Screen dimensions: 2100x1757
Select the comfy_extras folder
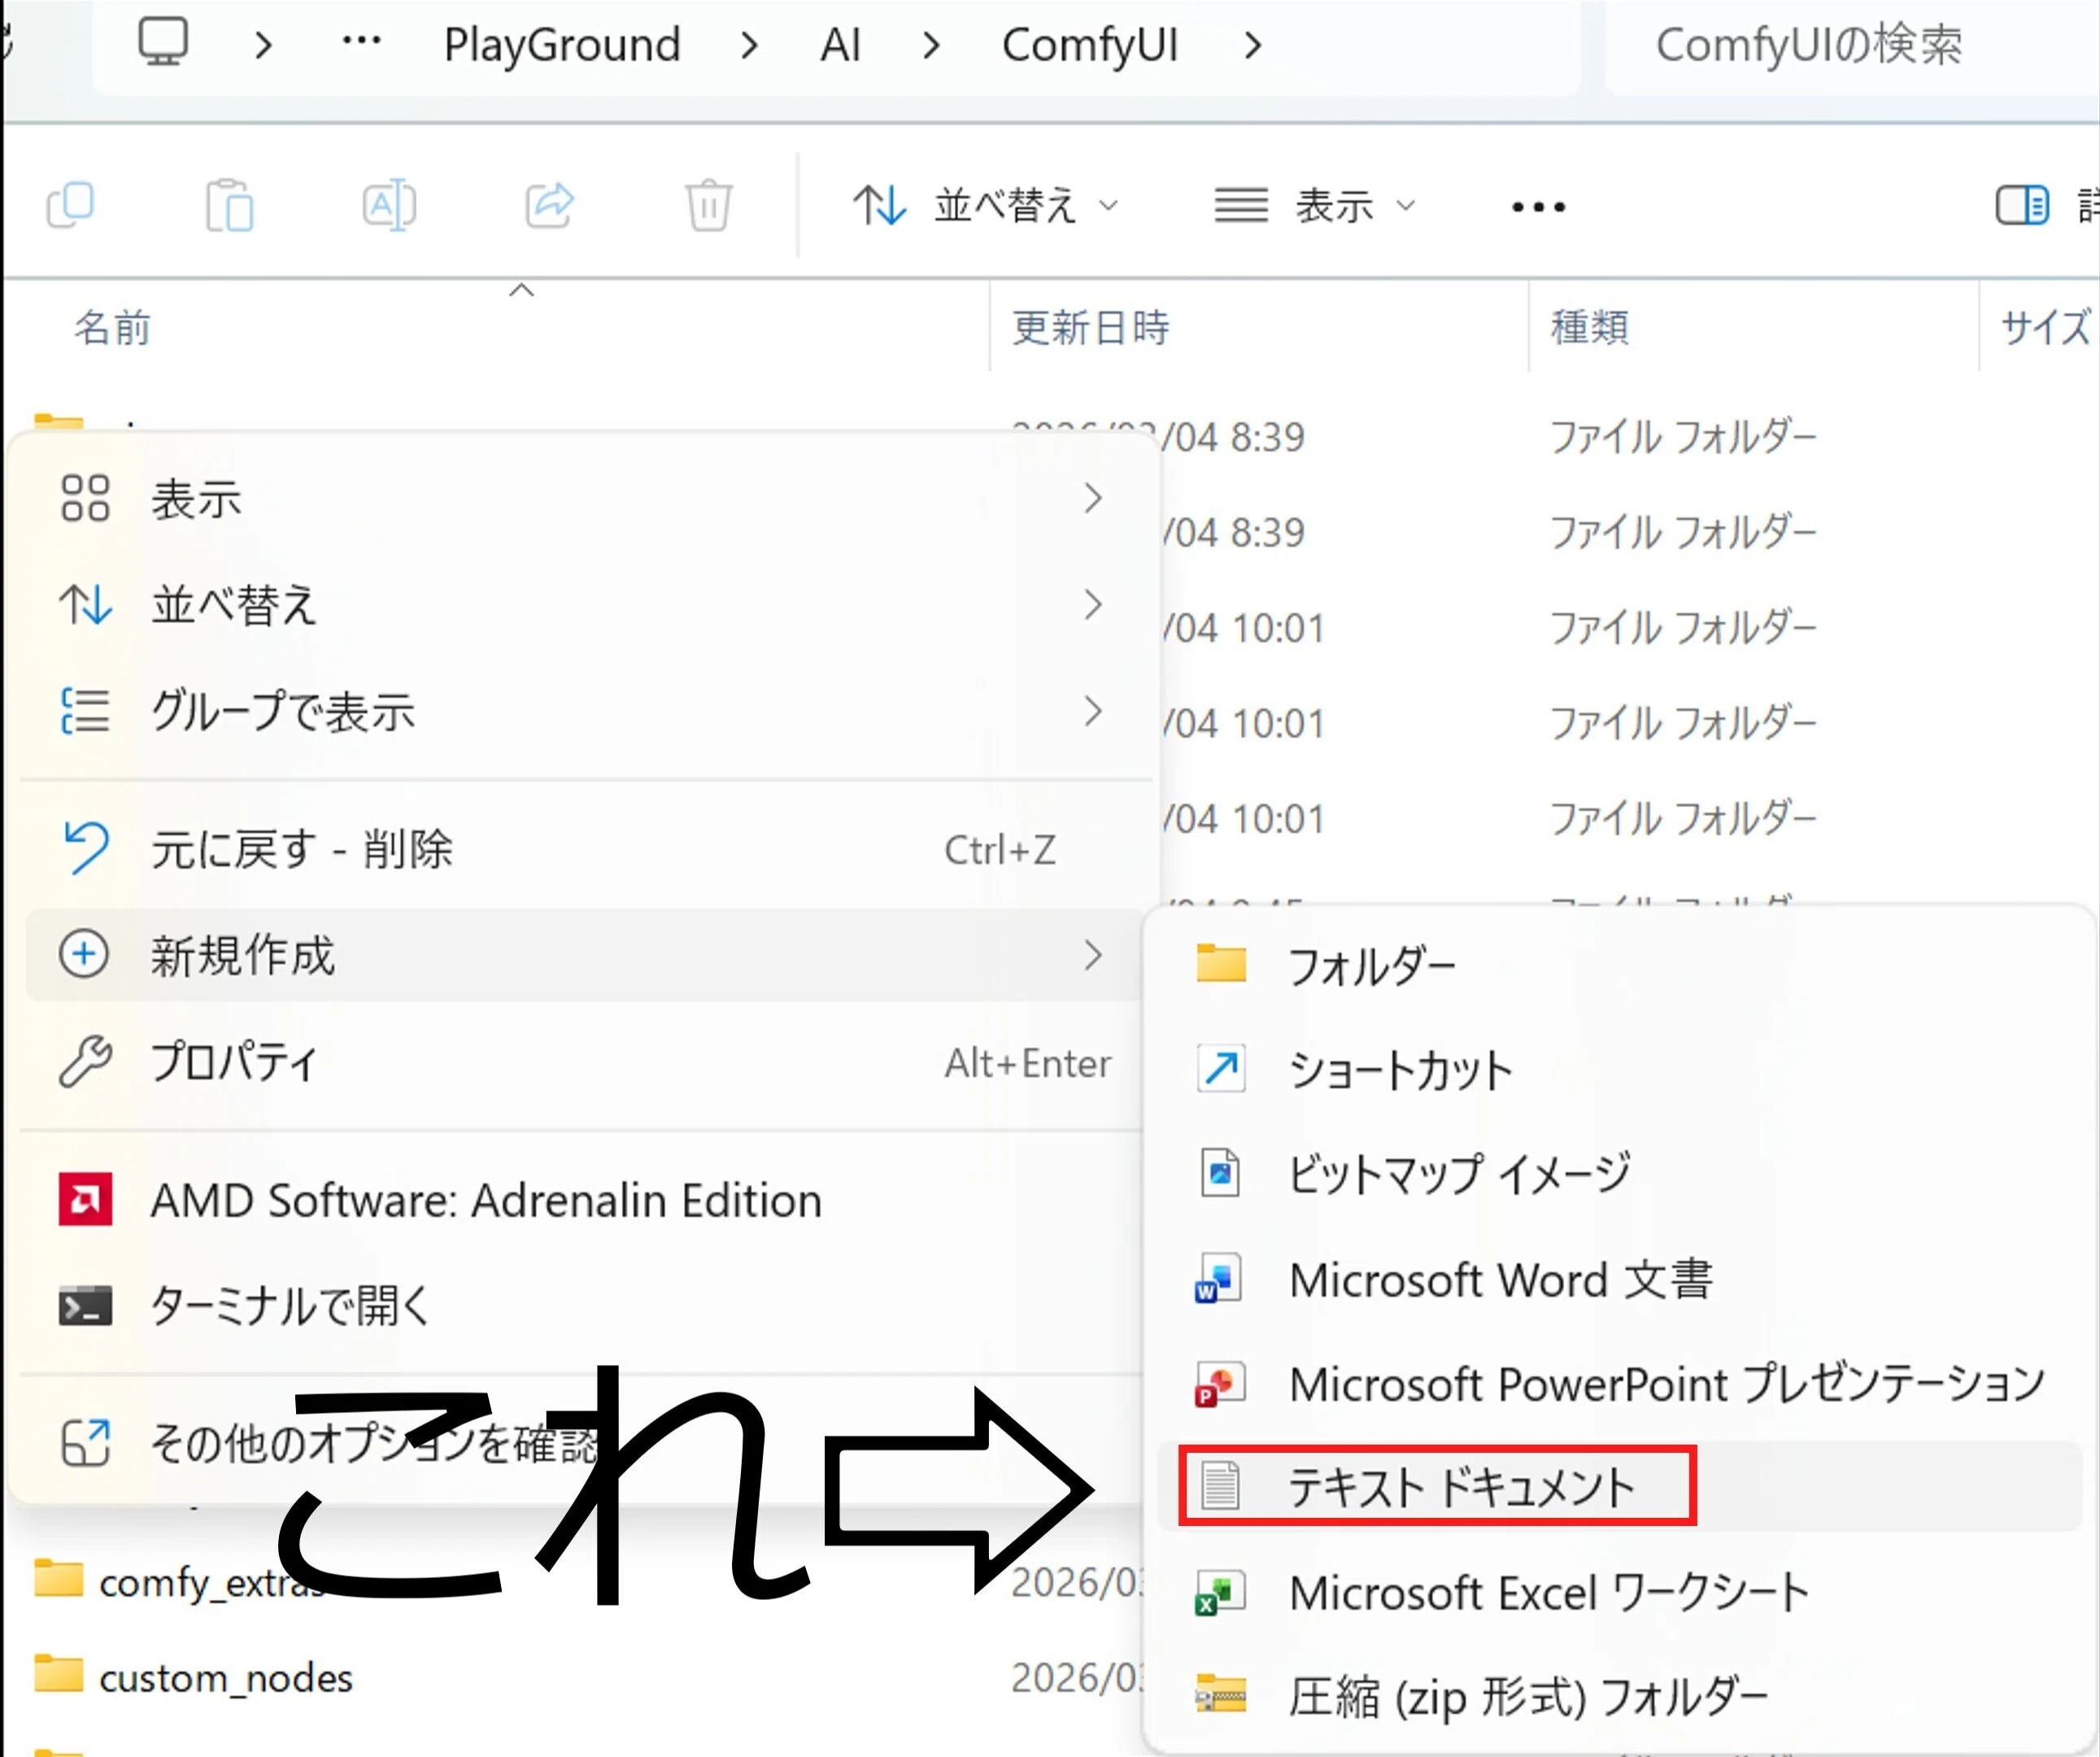click(x=180, y=1582)
